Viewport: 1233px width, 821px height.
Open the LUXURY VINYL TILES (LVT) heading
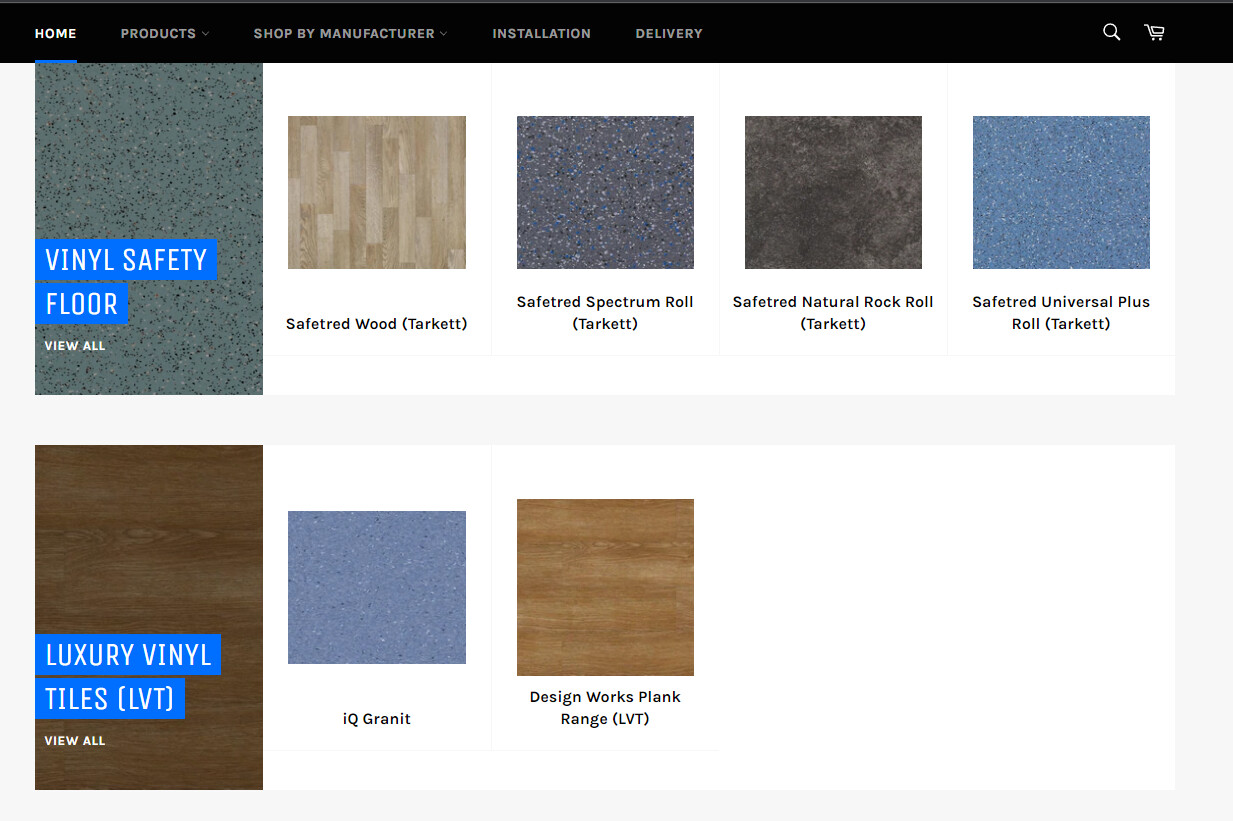[128, 676]
